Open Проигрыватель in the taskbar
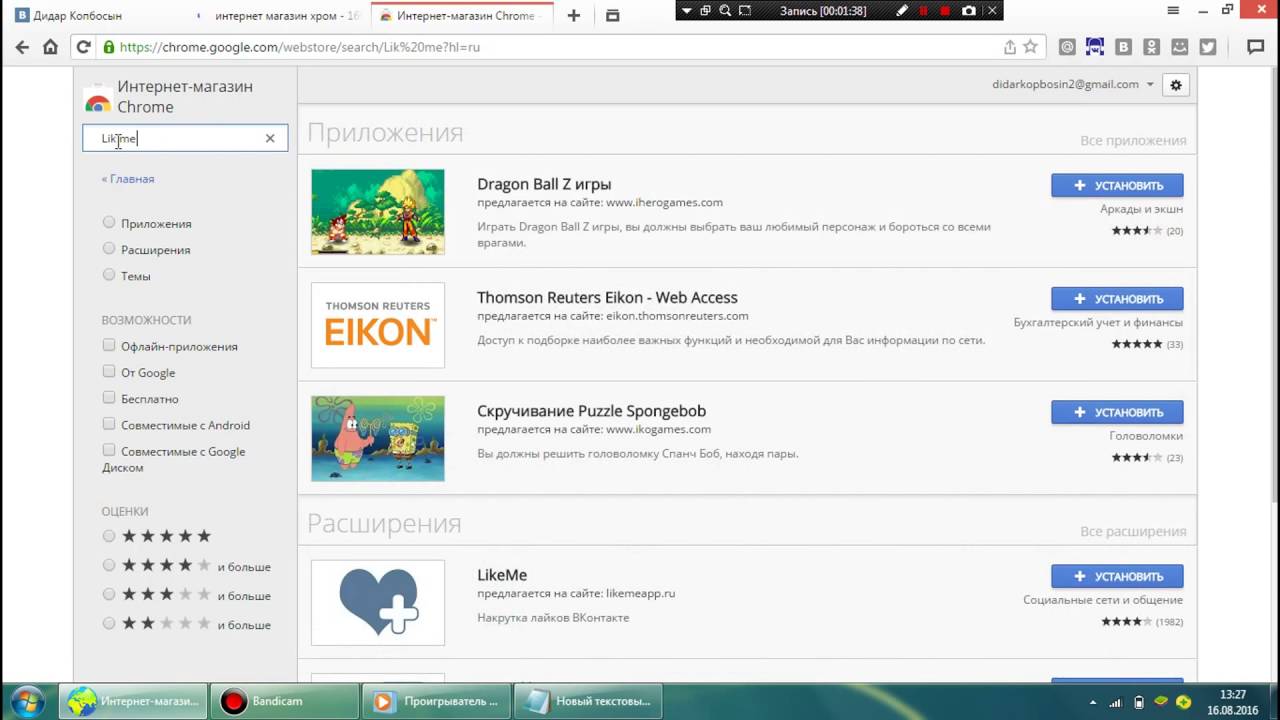This screenshot has height=720, width=1280. [435, 701]
